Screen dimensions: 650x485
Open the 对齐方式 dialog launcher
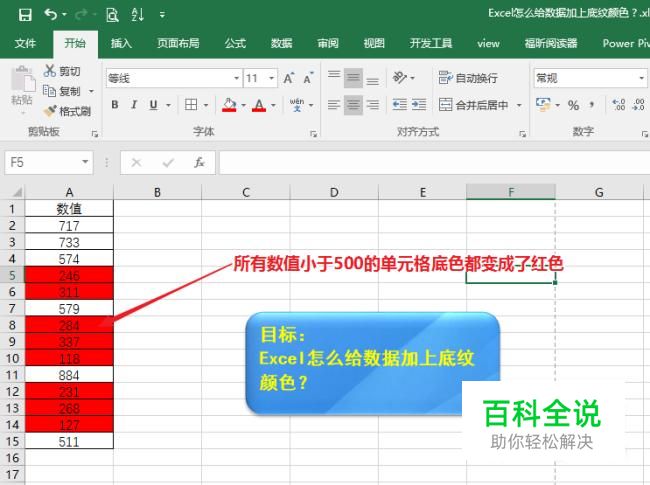tap(522, 133)
